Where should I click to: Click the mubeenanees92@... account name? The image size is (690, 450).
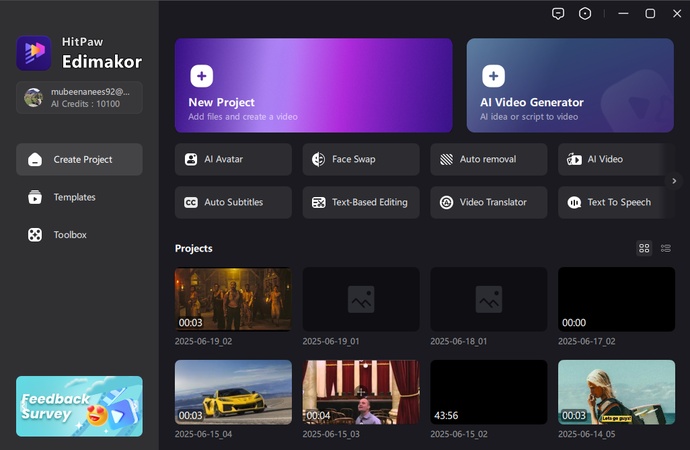(x=90, y=92)
